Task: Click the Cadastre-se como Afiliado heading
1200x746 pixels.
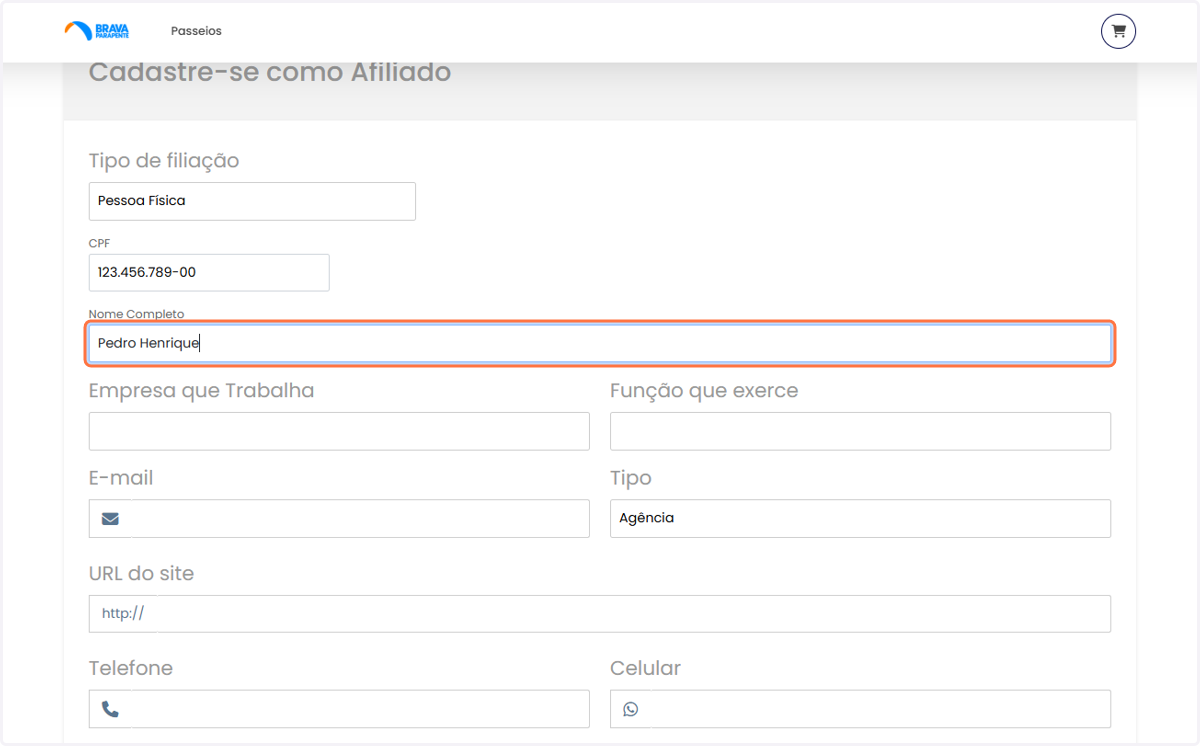Action: (x=270, y=72)
